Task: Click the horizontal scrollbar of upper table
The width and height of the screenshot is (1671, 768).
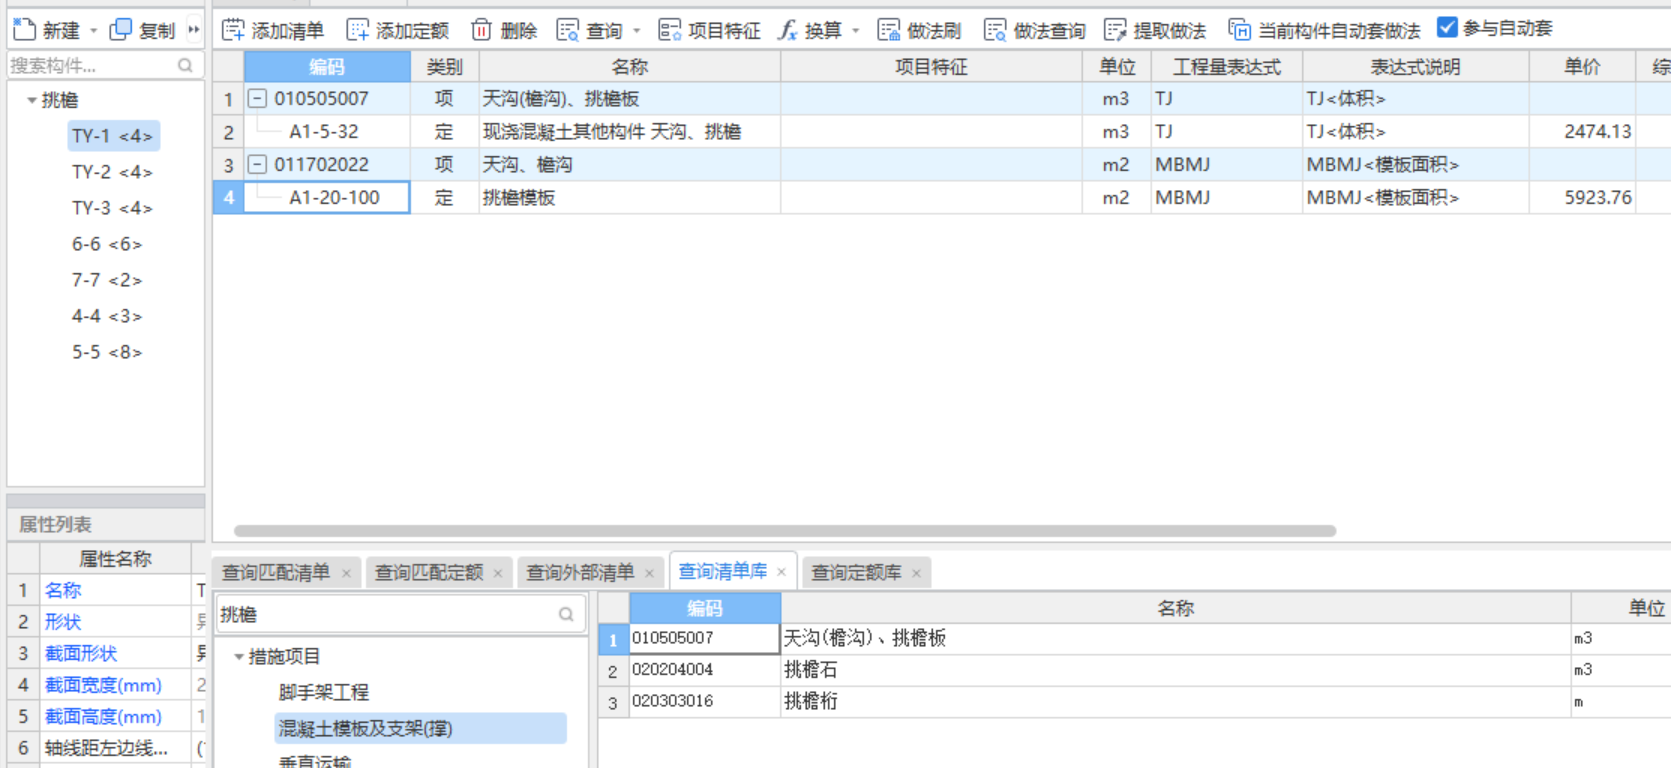Action: (x=785, y=531)
